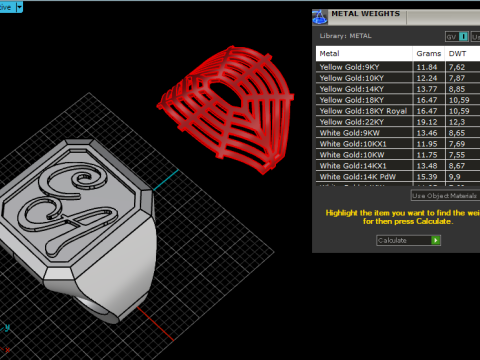Select the White Gold:14K PdW row
480x360 pixels.
(398, 177)
